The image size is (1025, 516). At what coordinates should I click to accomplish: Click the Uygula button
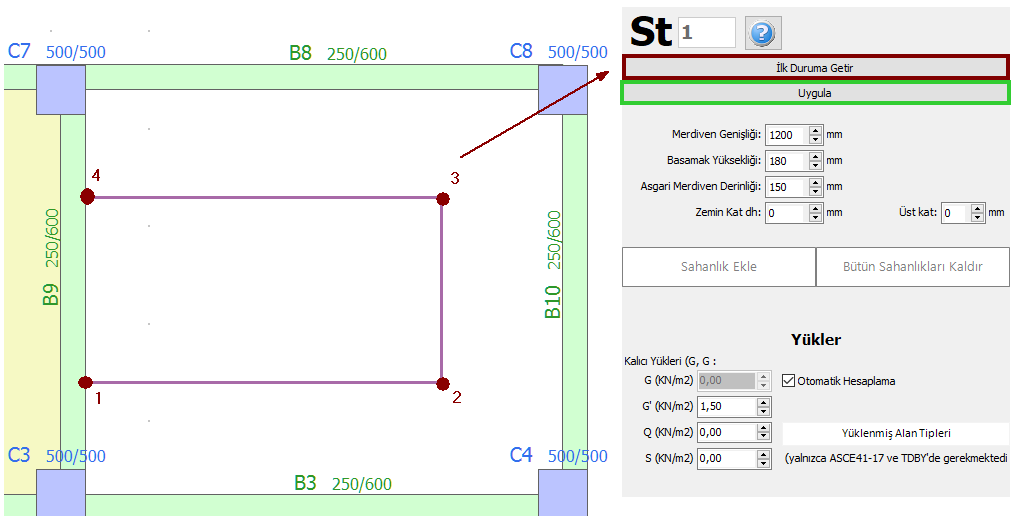pyautogui.click(x=815, y=93)
